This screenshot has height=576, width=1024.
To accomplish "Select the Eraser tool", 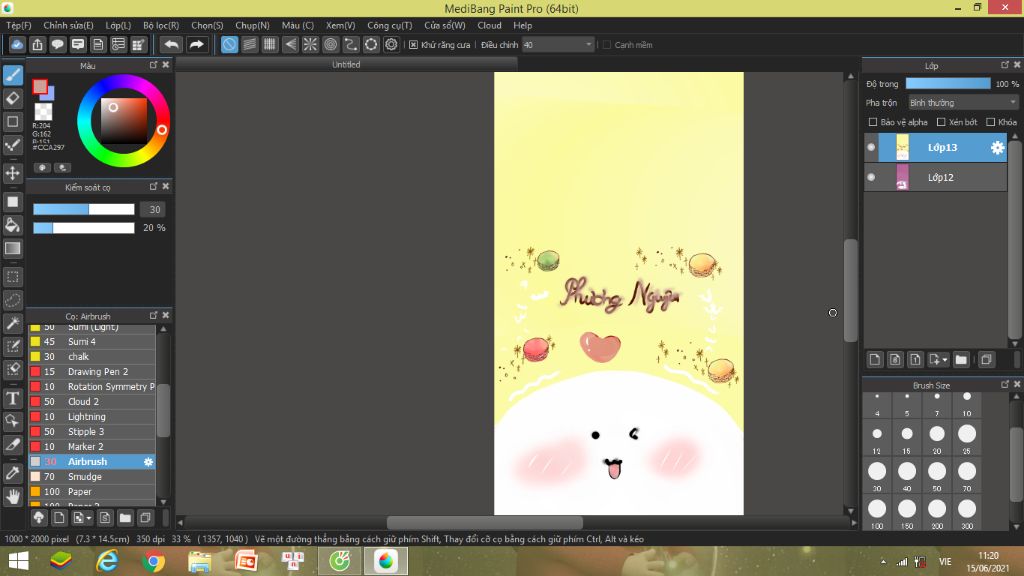I will click(x=12, y=99).
